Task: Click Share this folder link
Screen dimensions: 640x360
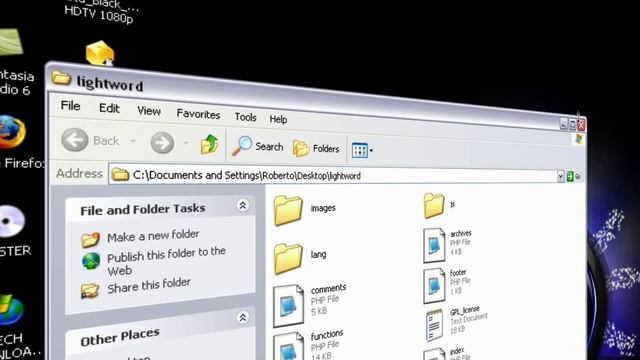Action: tap(149, 285)
